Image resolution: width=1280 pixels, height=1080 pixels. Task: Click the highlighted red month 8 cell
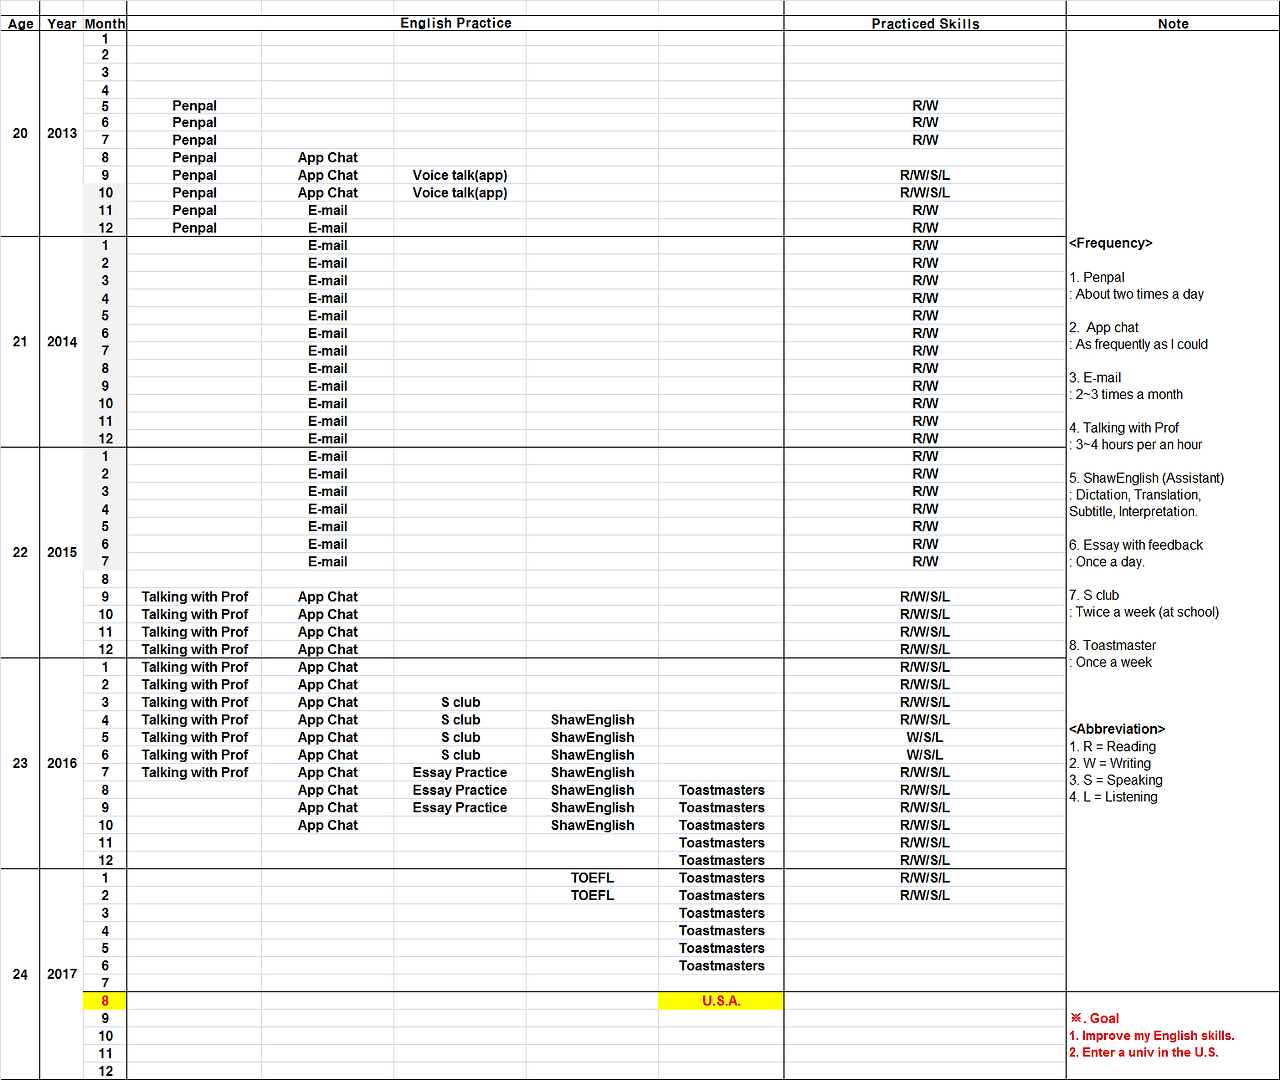(x=105, y=1001)
